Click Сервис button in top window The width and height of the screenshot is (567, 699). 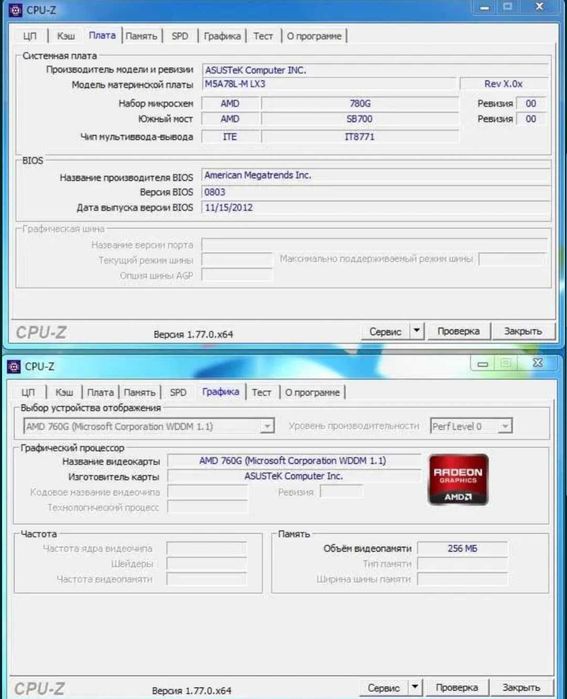pyautogui.click(x=385, y=332)
